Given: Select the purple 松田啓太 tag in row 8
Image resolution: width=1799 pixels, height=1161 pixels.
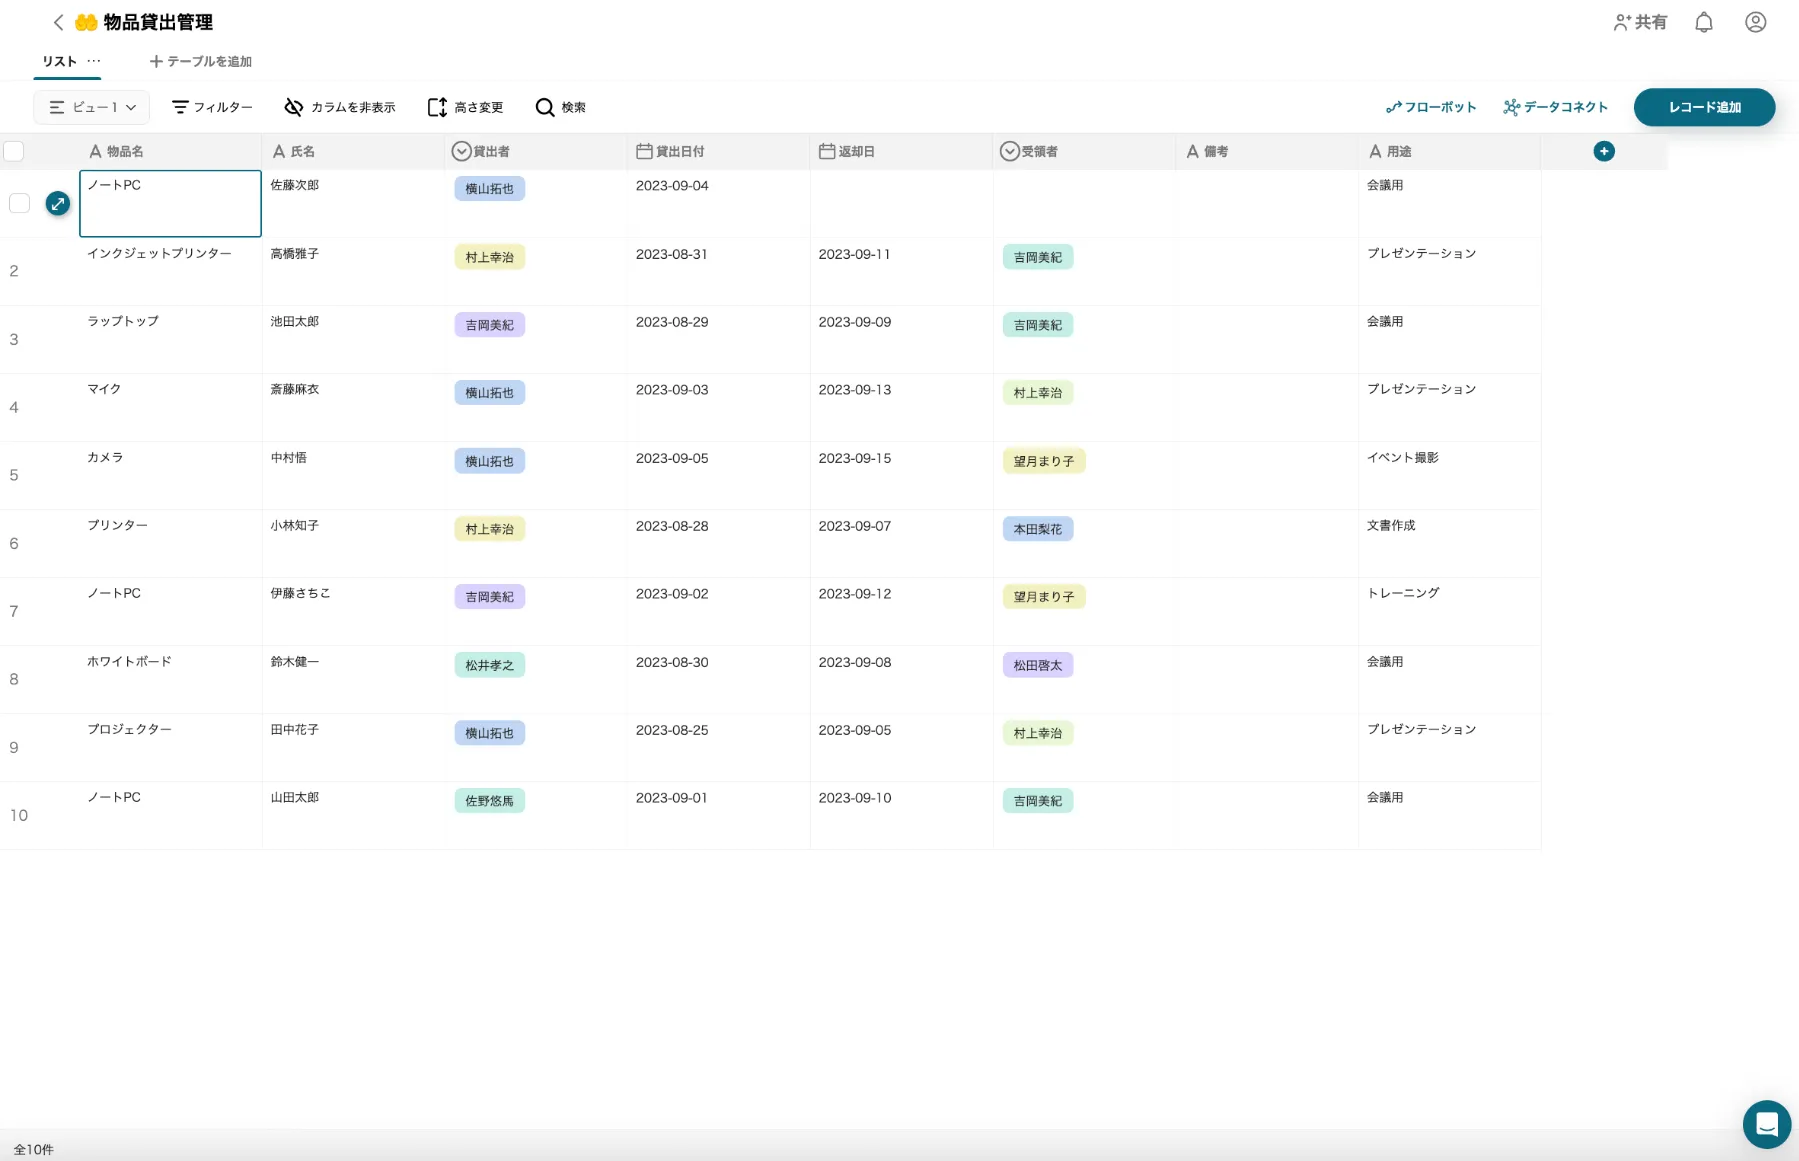Looking at the screenshot, I should click(x=1037, y=665).
